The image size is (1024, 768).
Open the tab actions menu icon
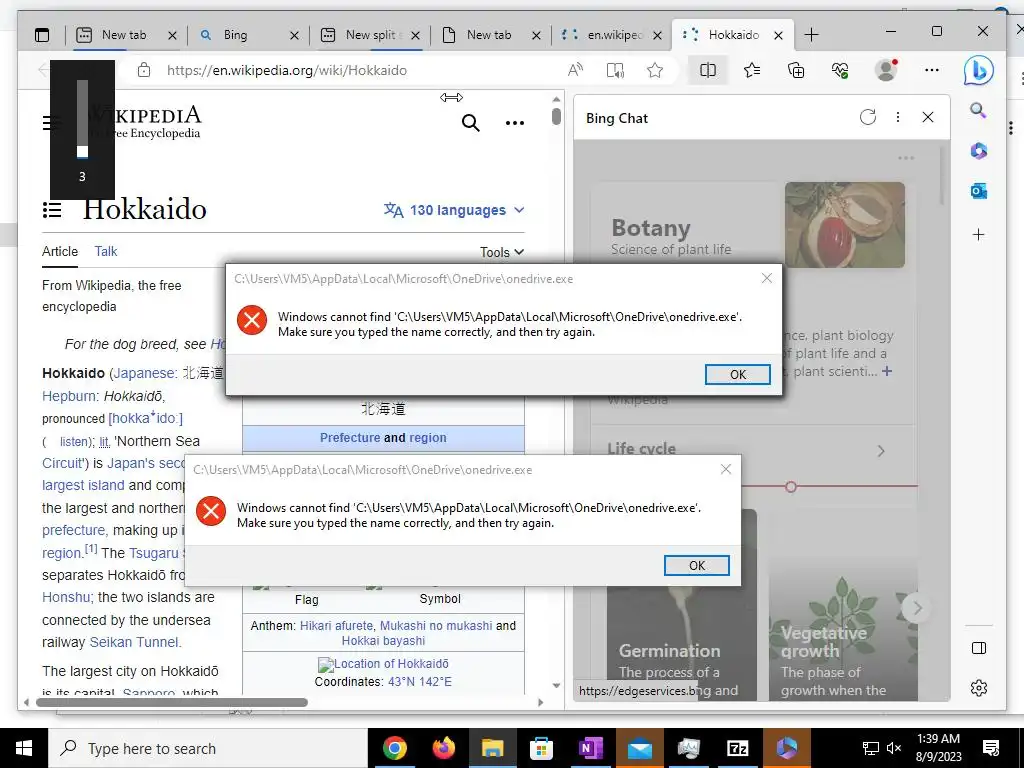point(42,35)
